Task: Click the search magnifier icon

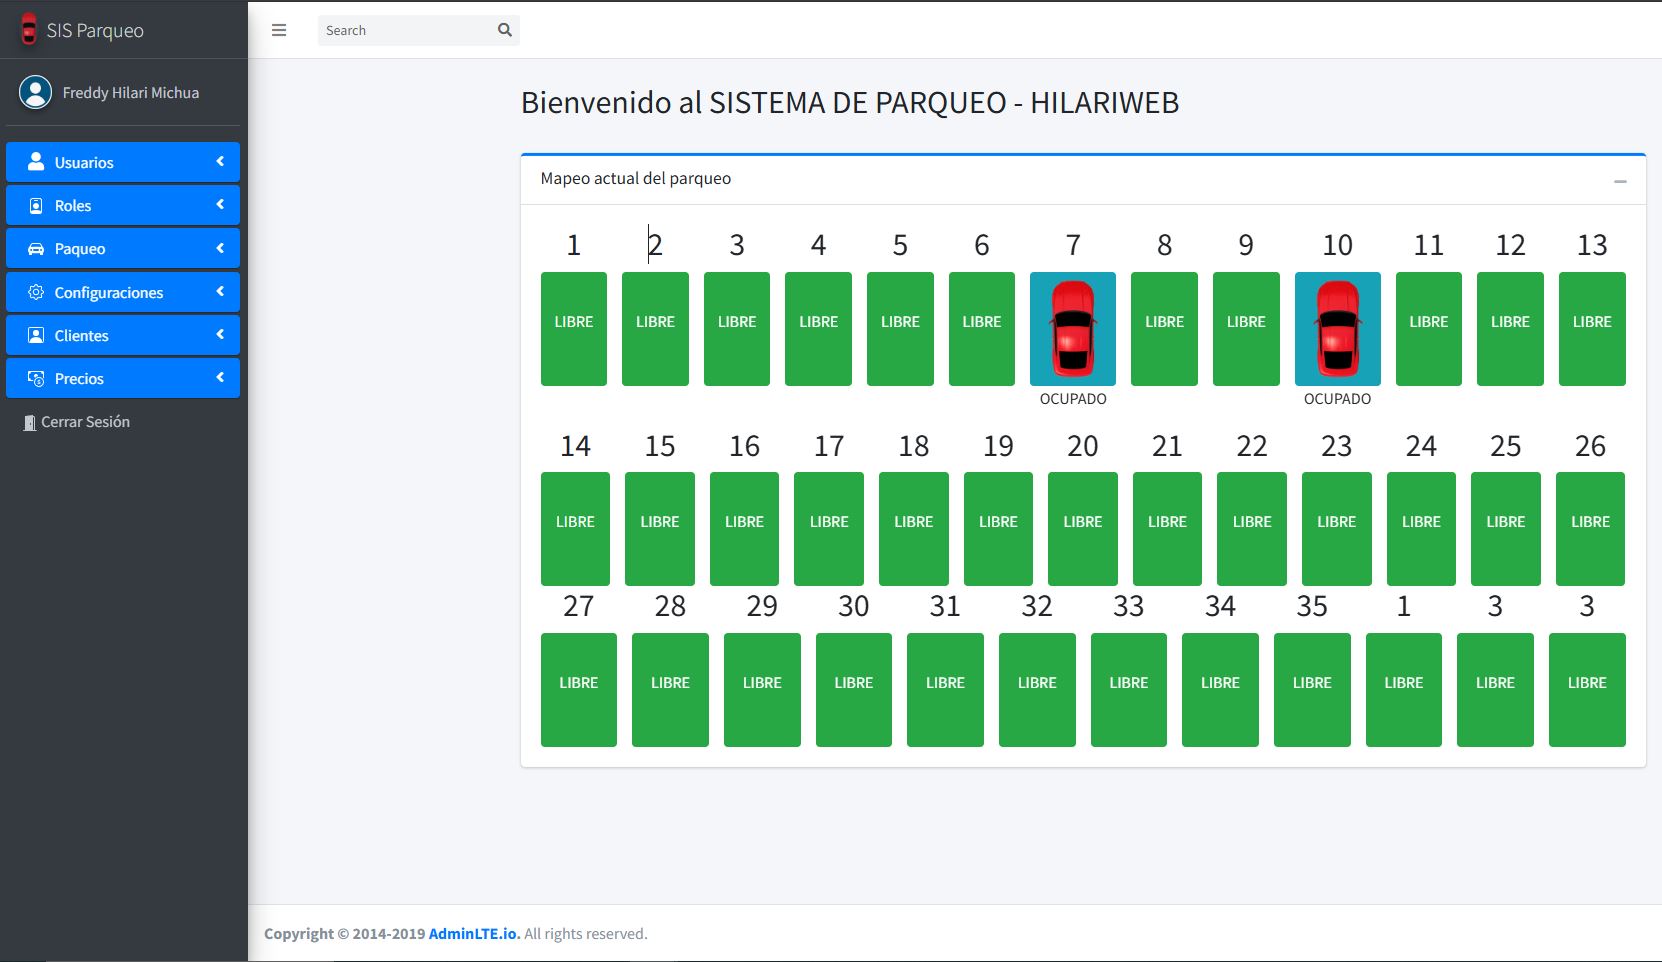Action: [505, 30]
